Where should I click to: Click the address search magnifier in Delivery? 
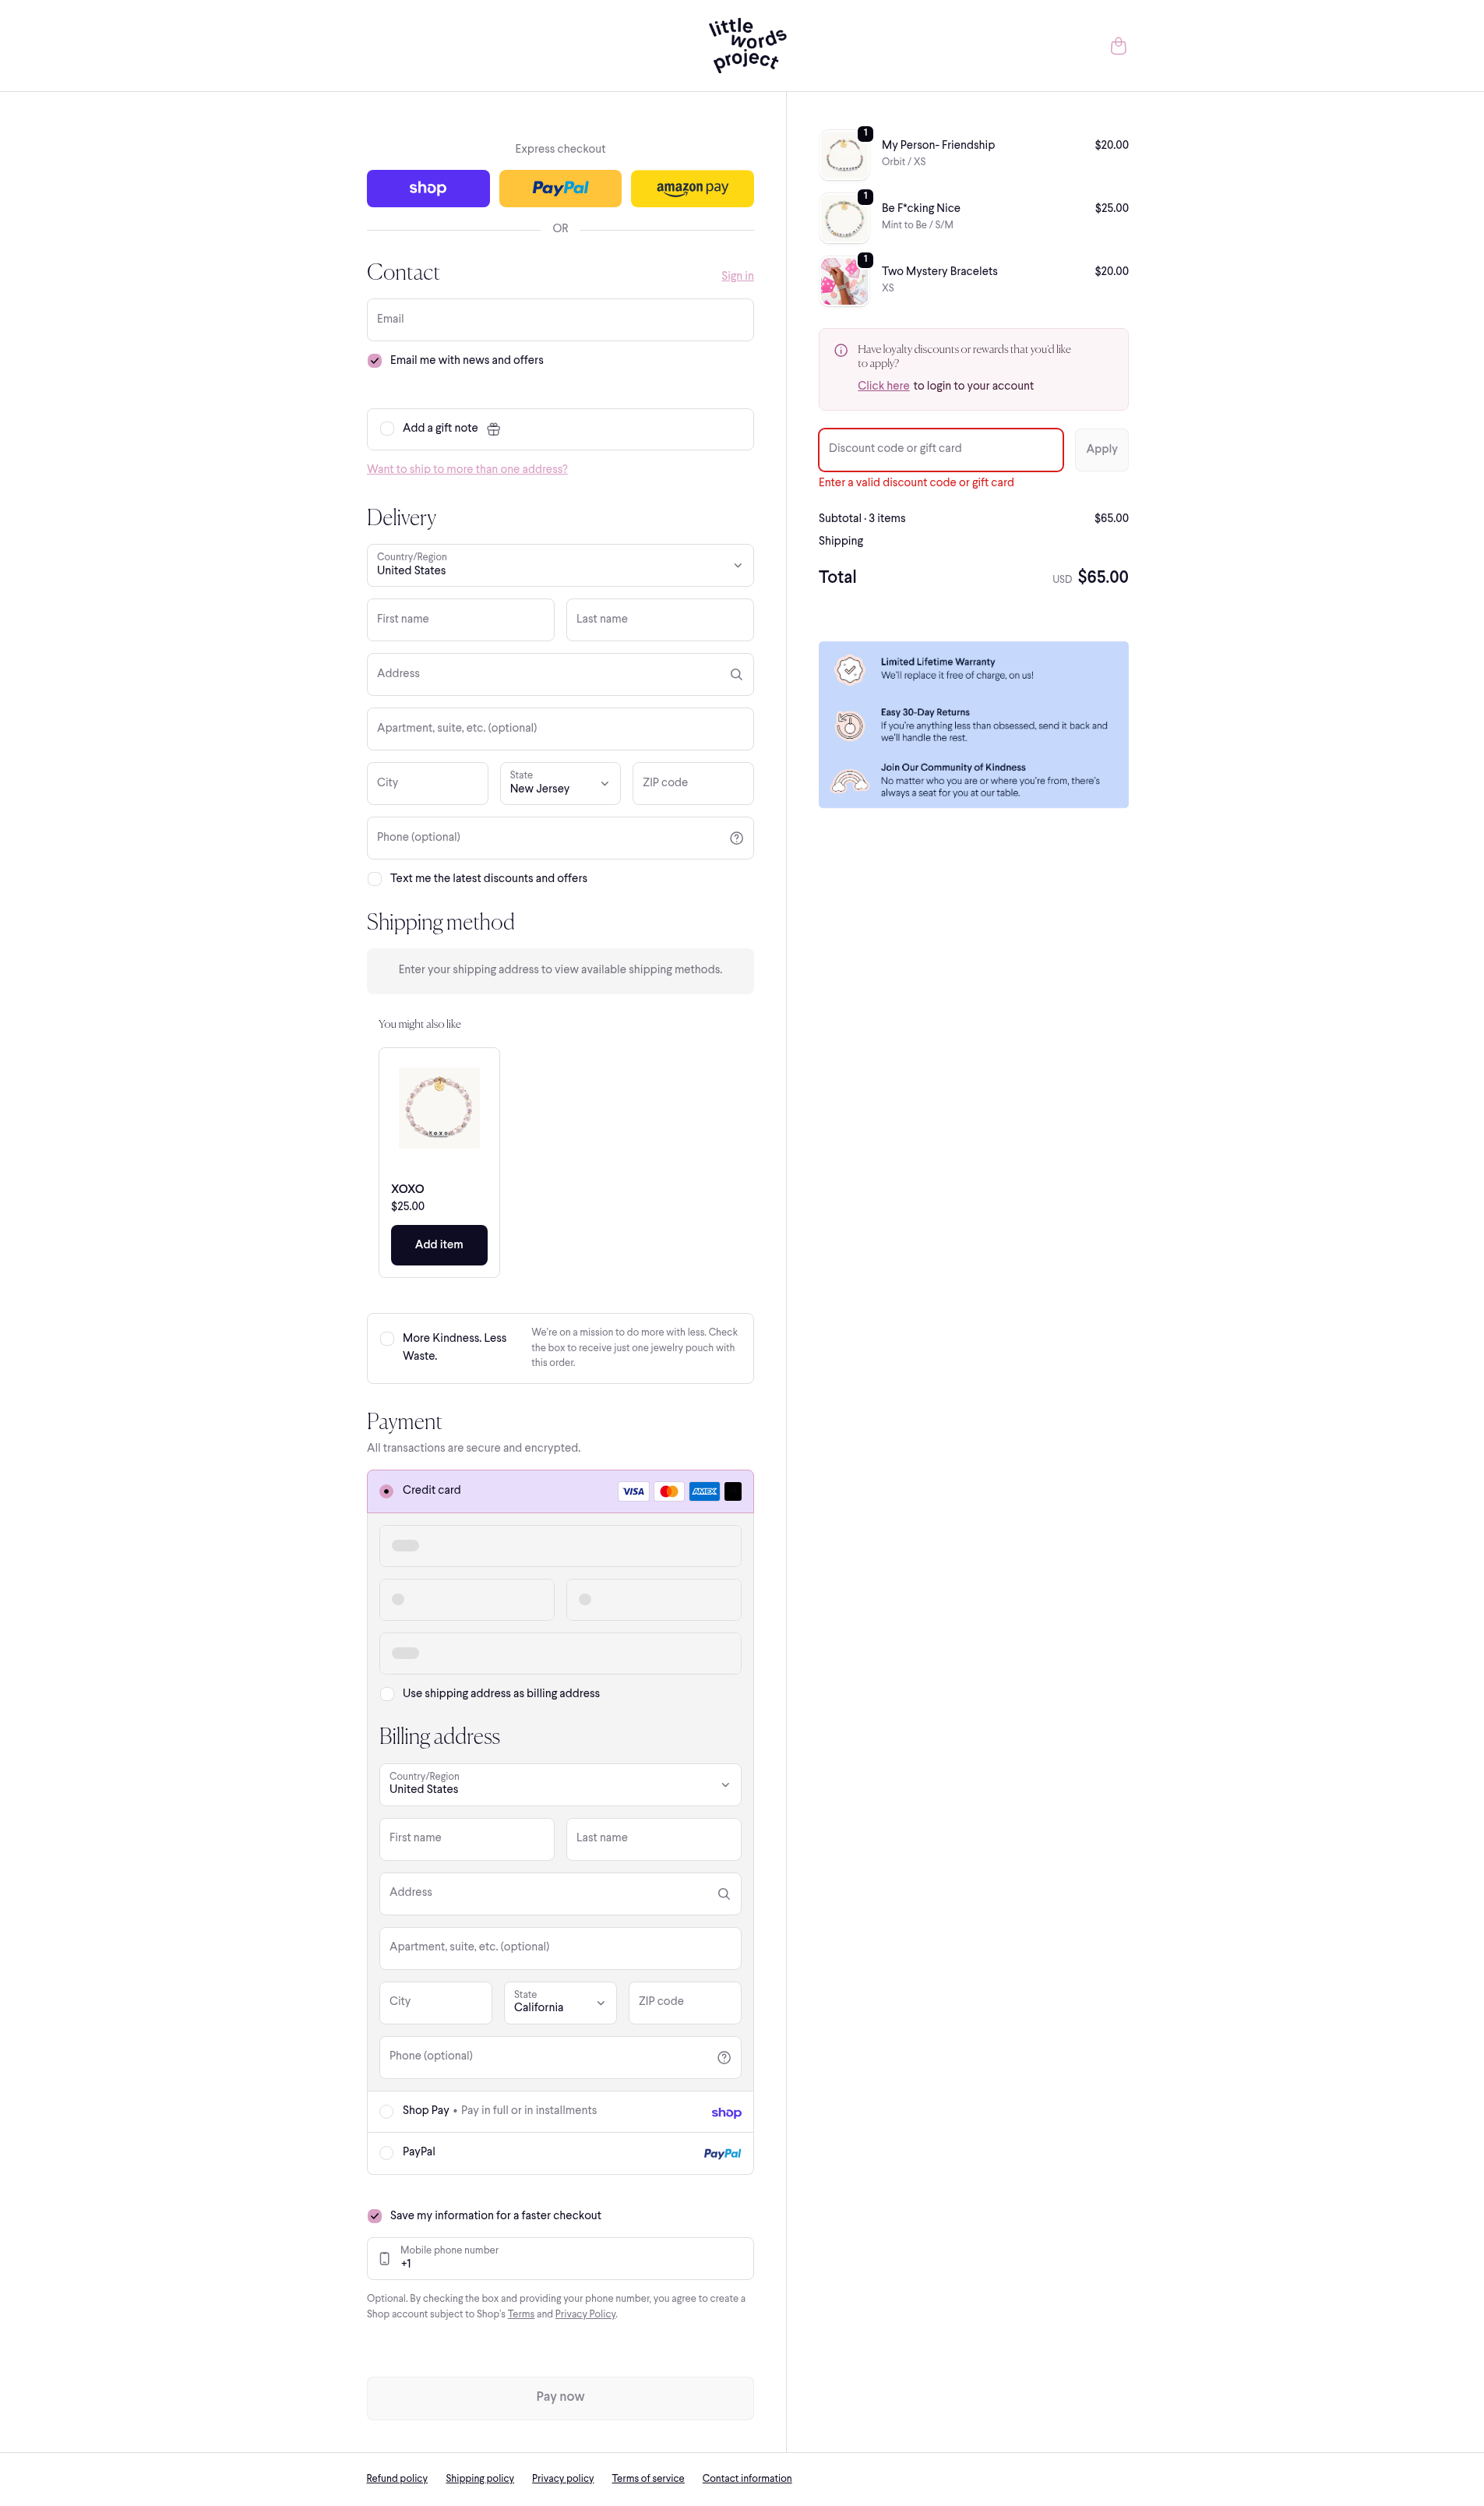(736, 675)
